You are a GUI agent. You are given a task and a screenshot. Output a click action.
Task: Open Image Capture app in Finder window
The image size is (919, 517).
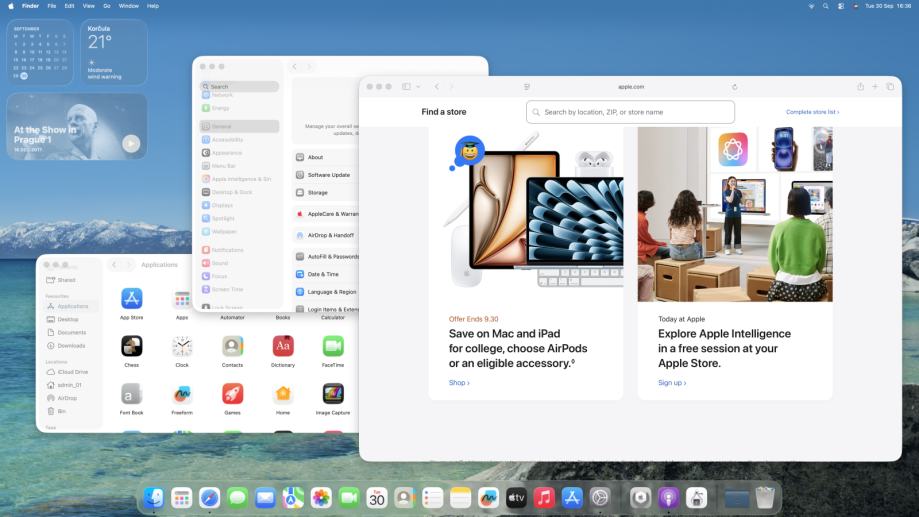333,394
